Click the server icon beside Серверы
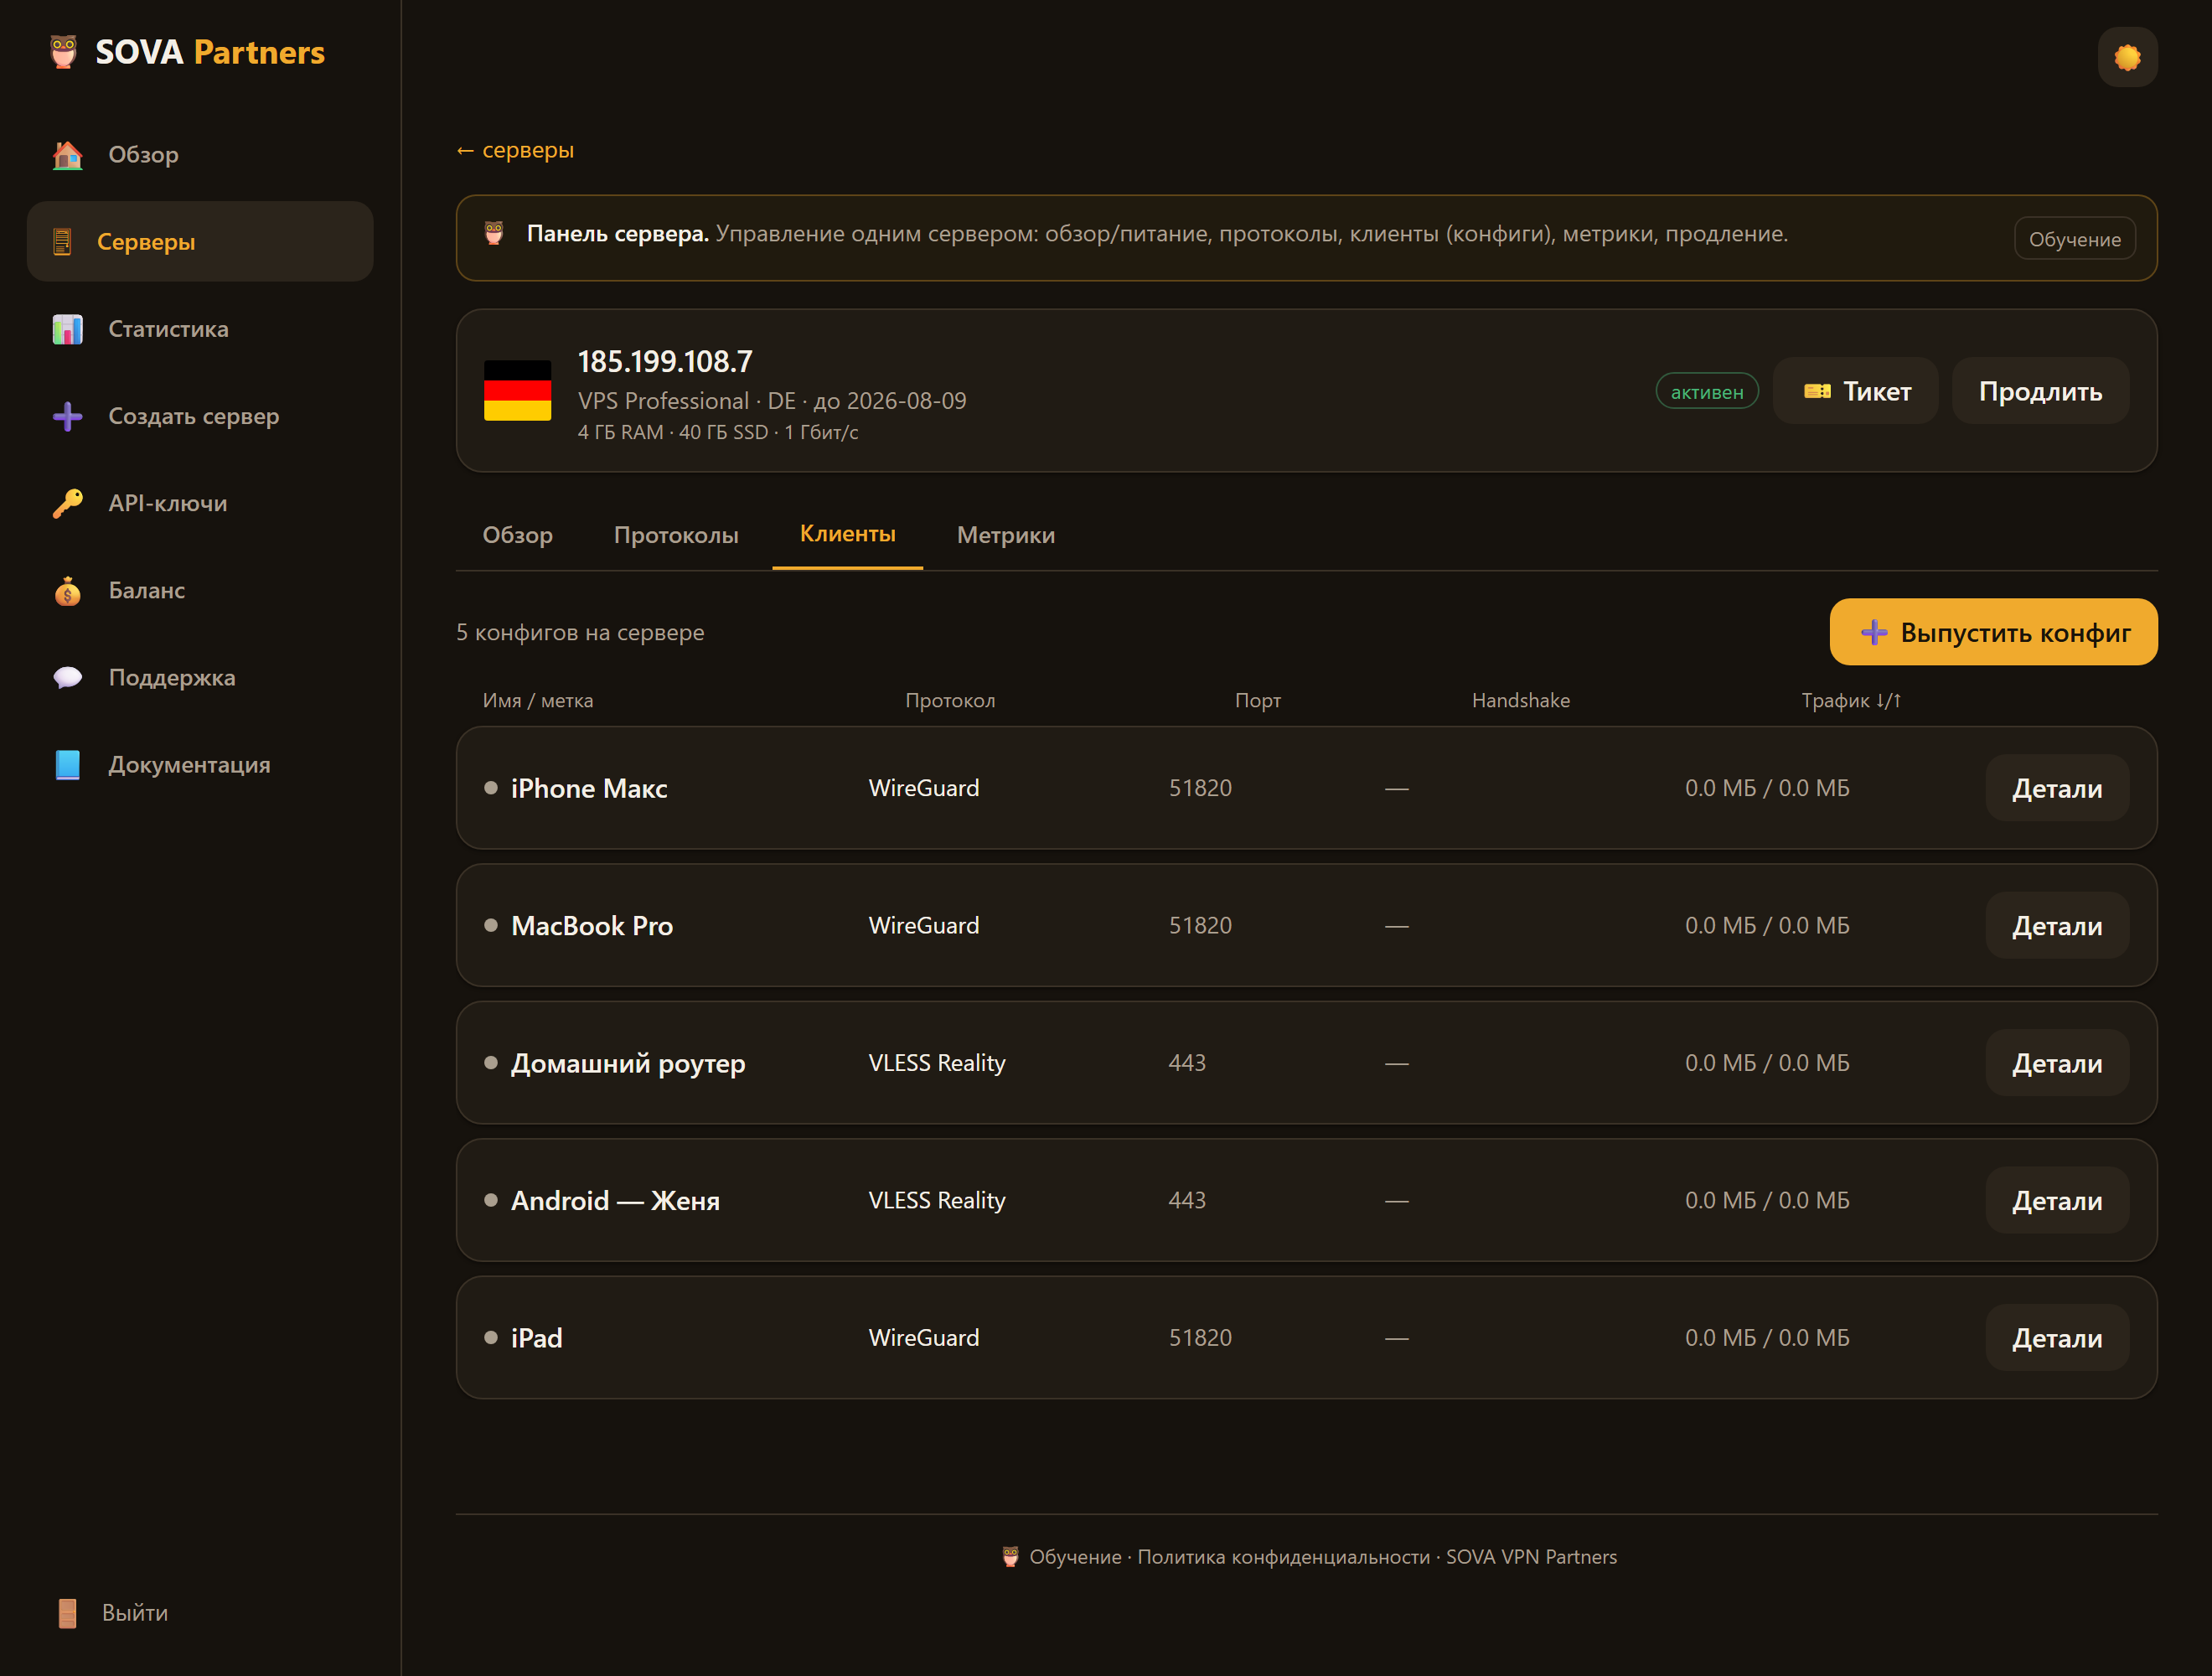 pyautogui.click(x=62, y=242)
